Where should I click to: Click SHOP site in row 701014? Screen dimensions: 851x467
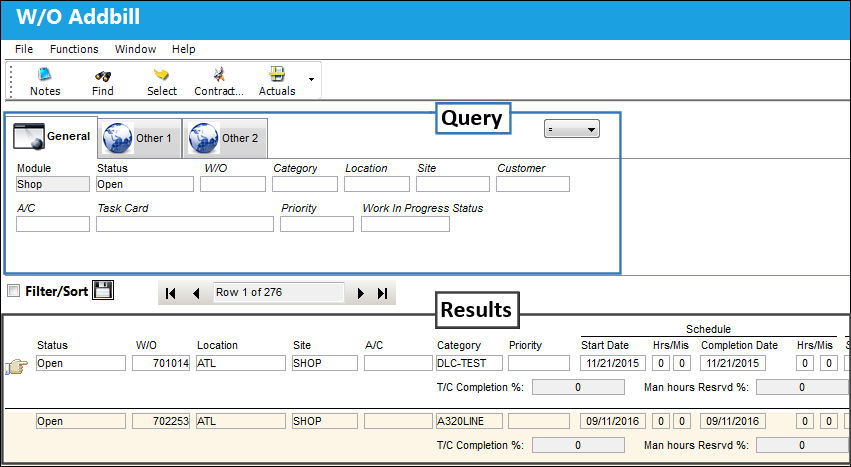(x=325, y=363)
